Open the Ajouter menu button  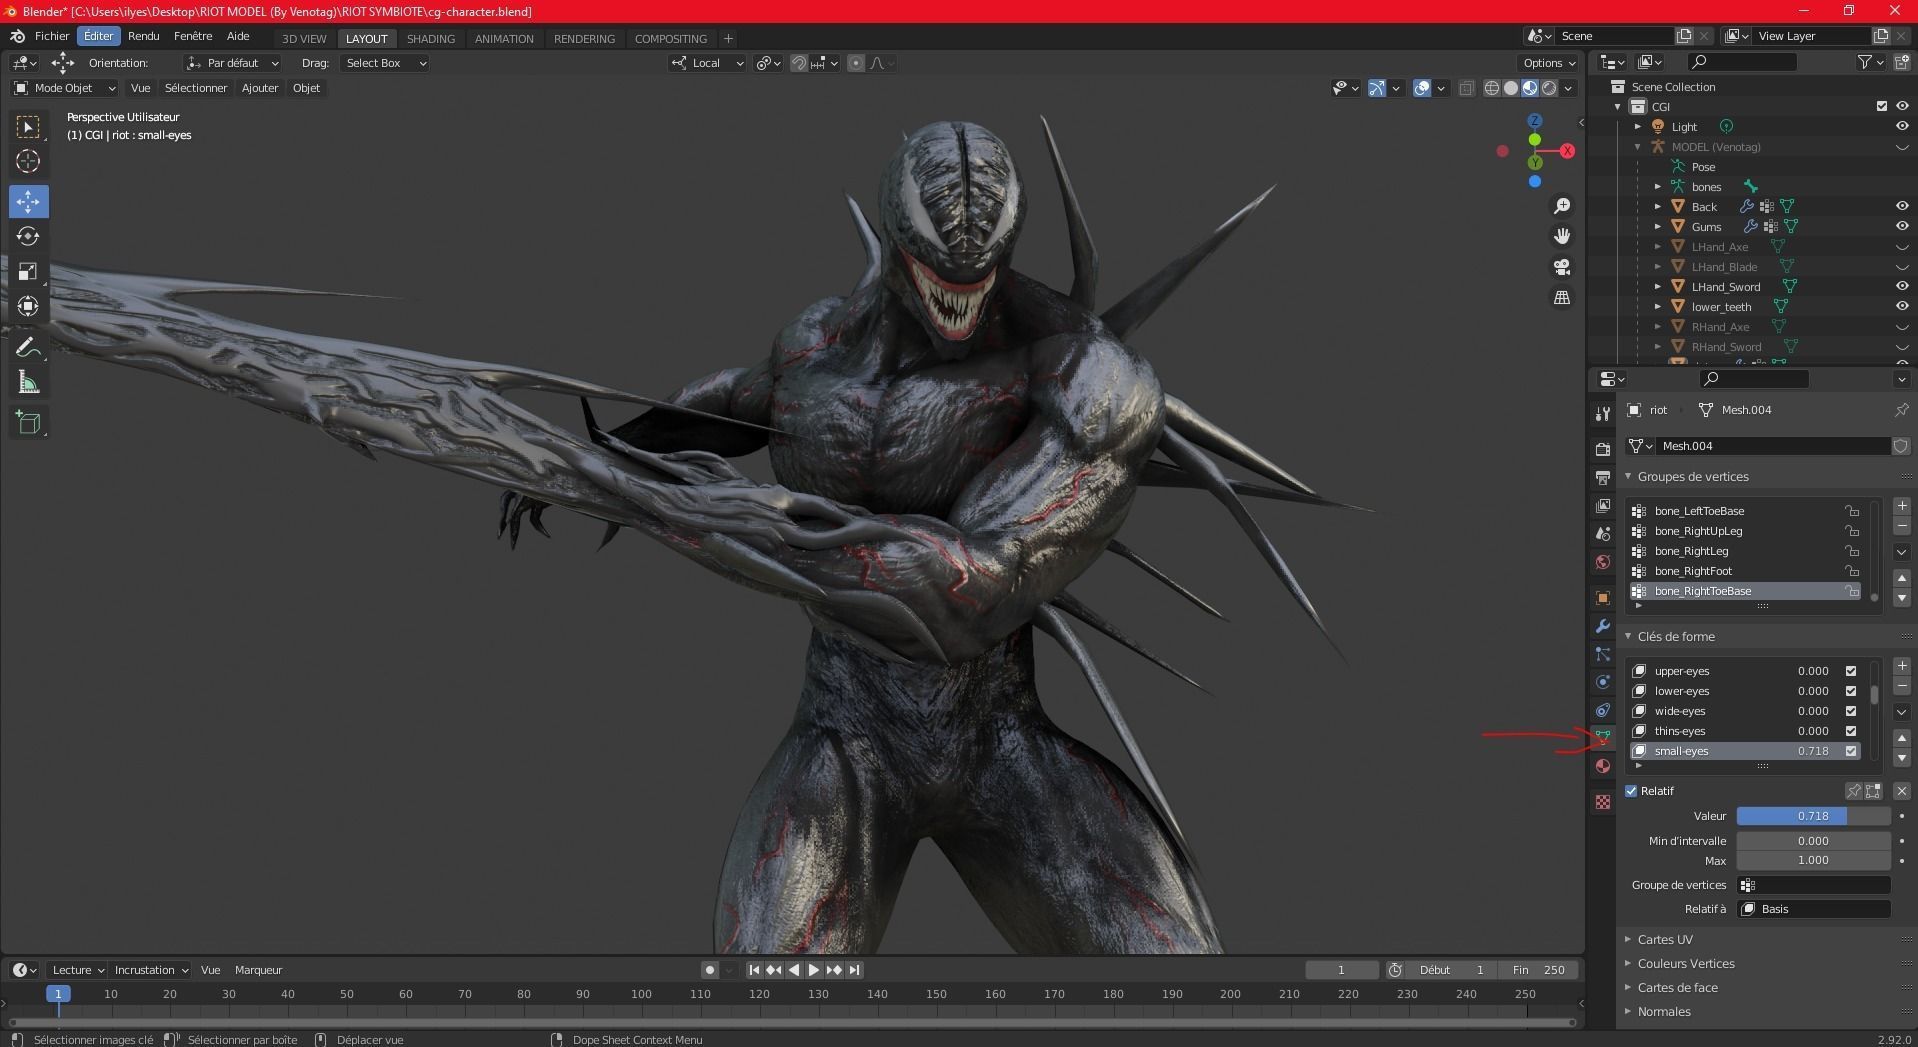(x=260, y=88)
